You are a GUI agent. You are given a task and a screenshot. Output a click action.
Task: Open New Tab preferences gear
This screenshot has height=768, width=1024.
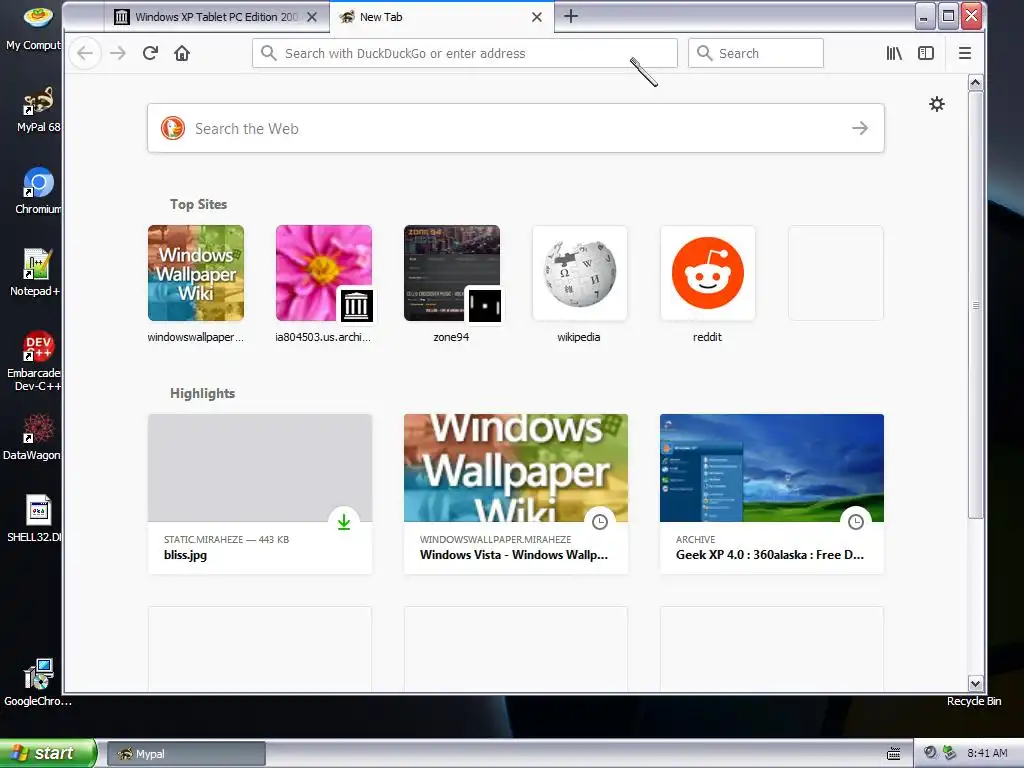coord(936,104)
